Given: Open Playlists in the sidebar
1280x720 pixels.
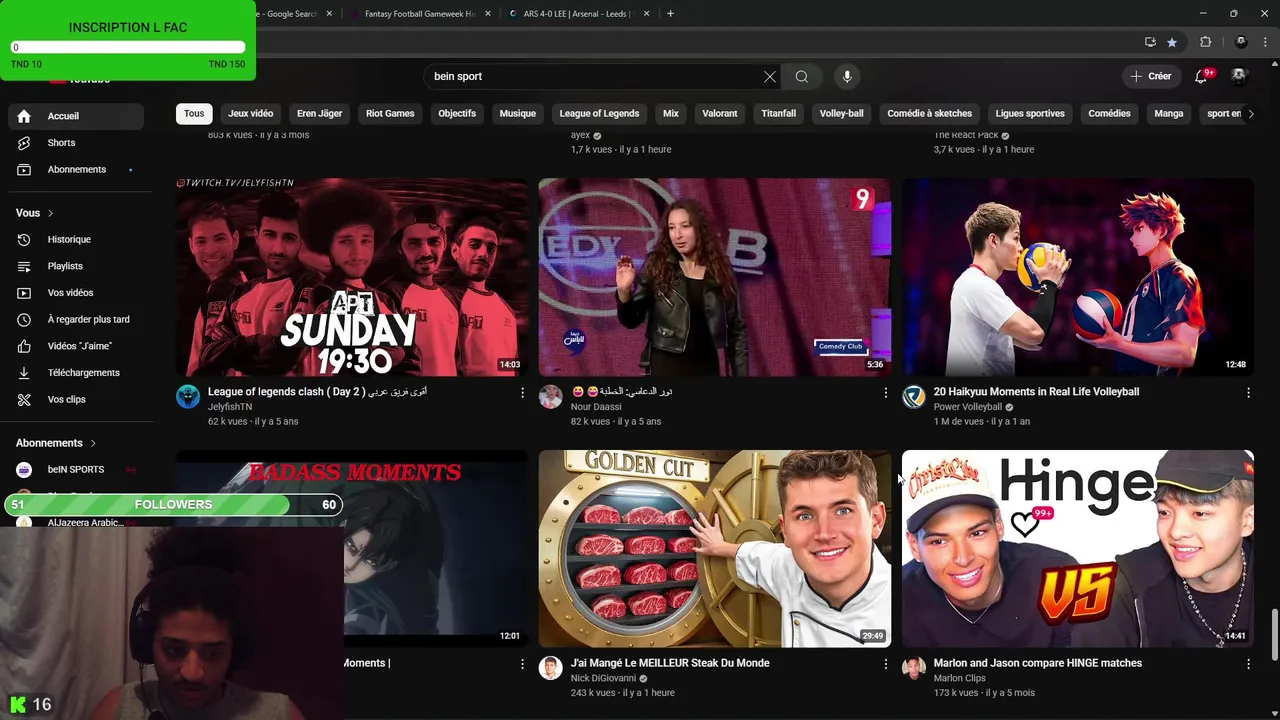Looking at the screenshot, I should coord(76,266).
